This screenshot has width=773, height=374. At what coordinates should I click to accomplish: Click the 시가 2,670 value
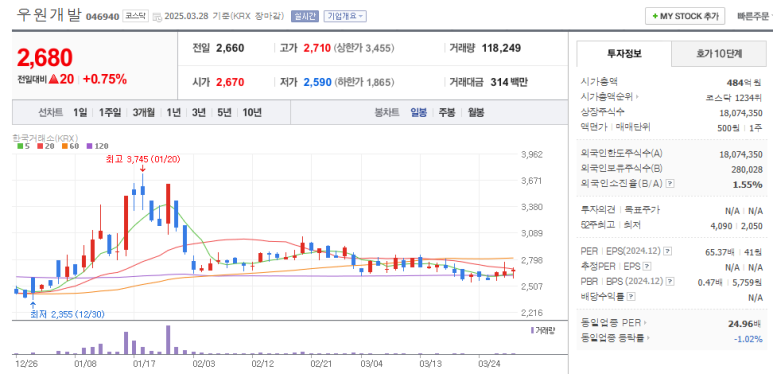pos(230,82)
